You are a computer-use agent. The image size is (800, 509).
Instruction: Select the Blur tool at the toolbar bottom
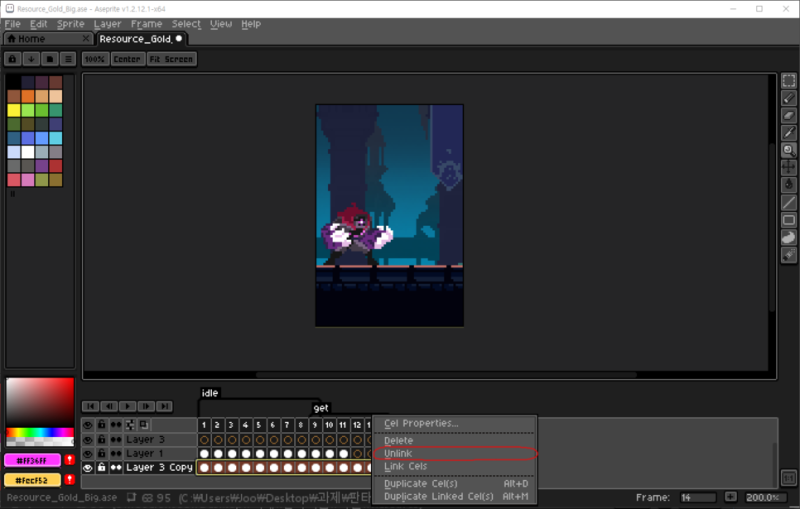click(x=789, y=254)
